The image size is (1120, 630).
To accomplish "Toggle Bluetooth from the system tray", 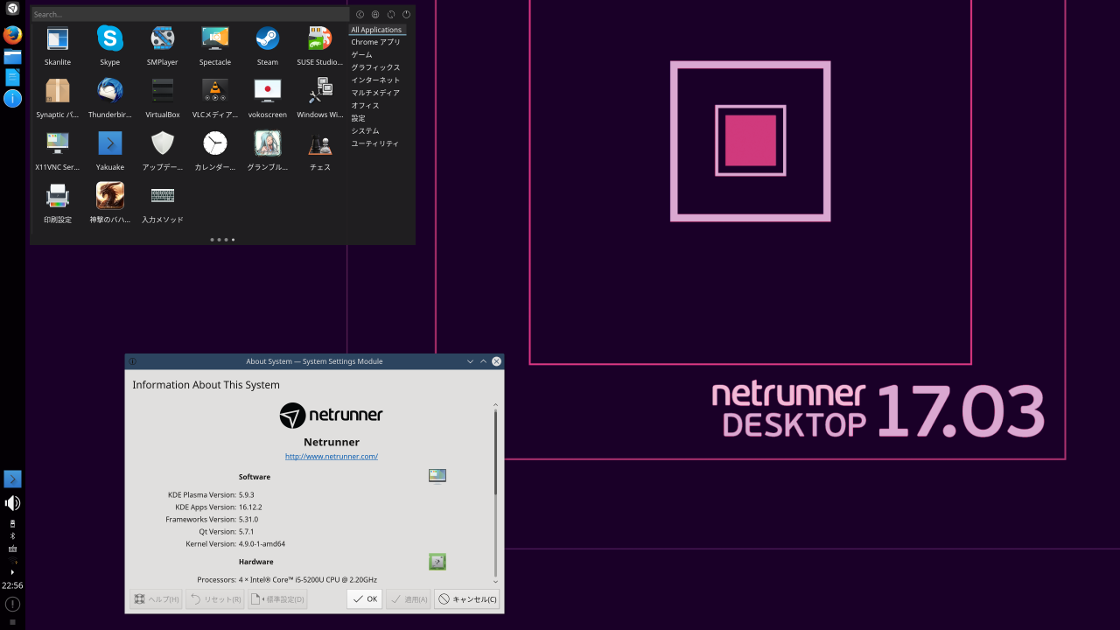I will click(x=13, y=536).
